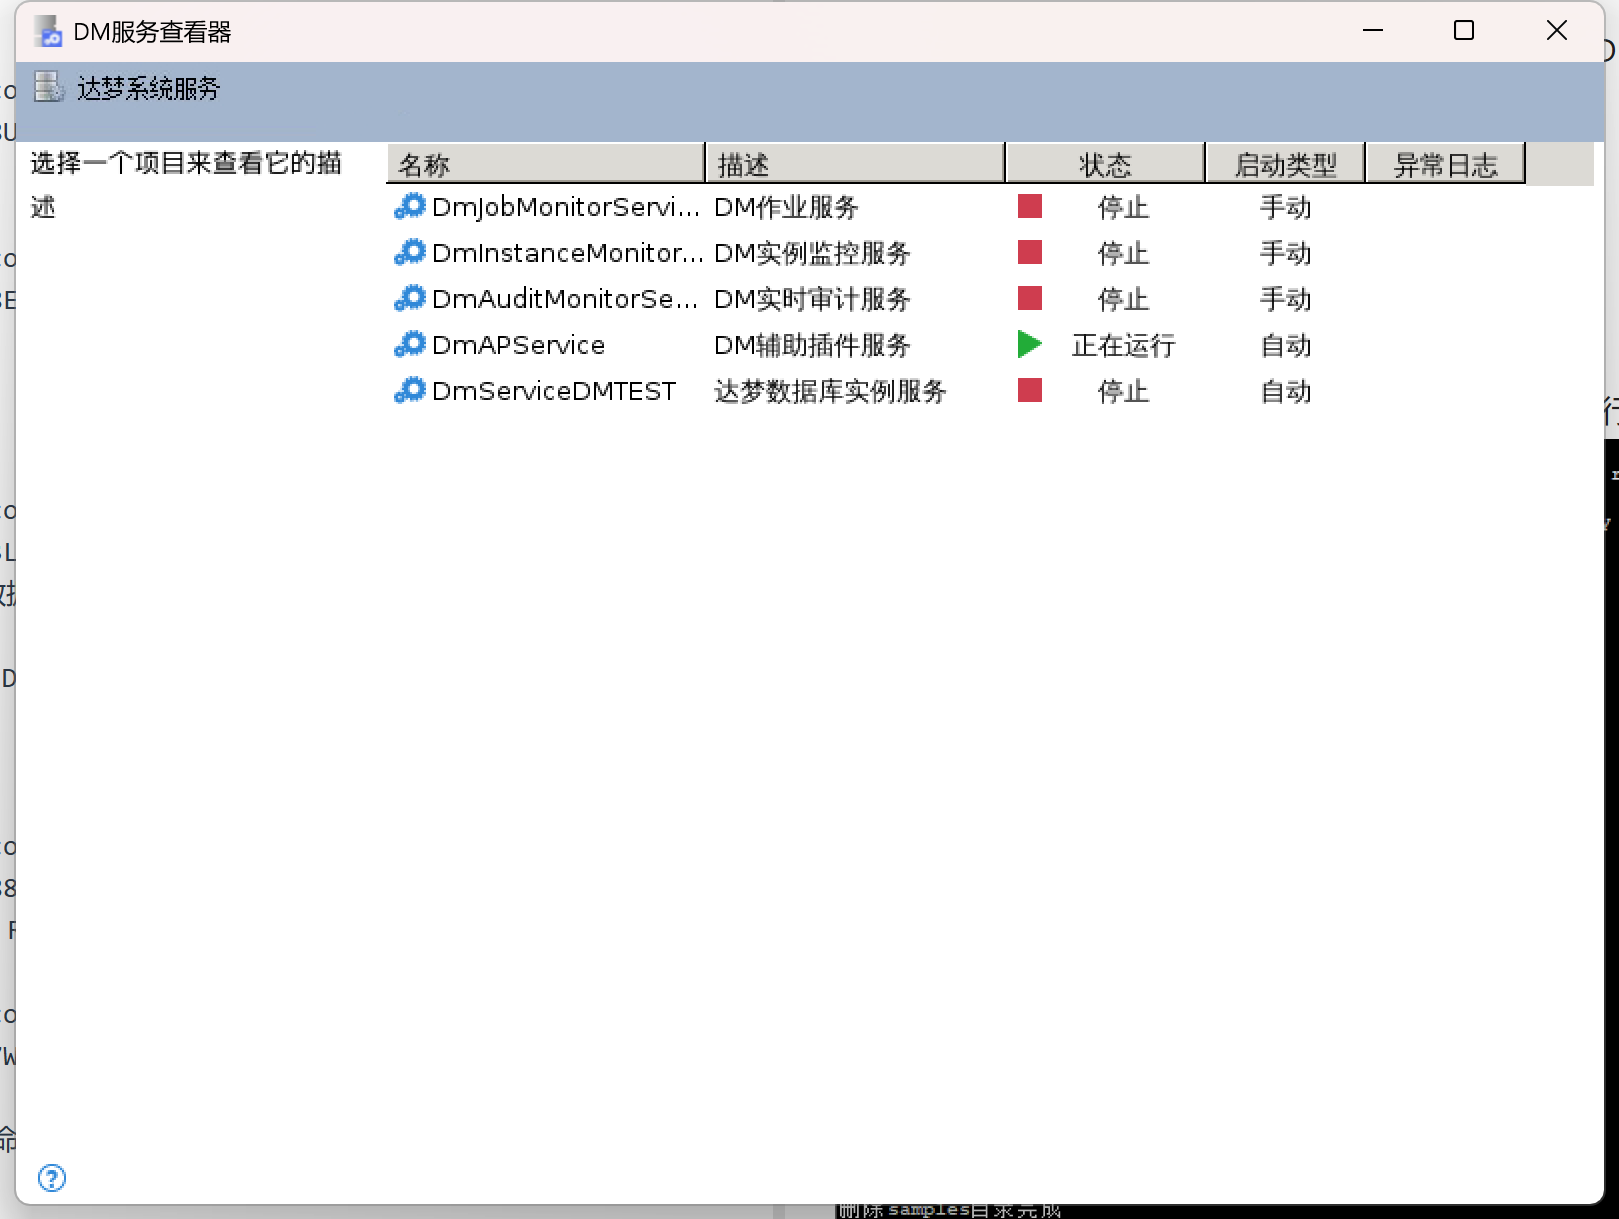Click the description DM辅助插件服务

pyautogui.click(x=812, y=345)
